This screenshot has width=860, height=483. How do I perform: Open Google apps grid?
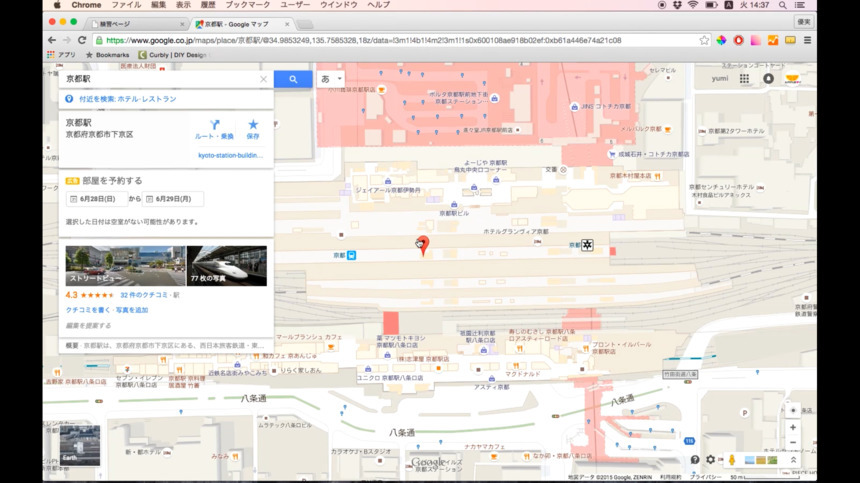[744, 79]
